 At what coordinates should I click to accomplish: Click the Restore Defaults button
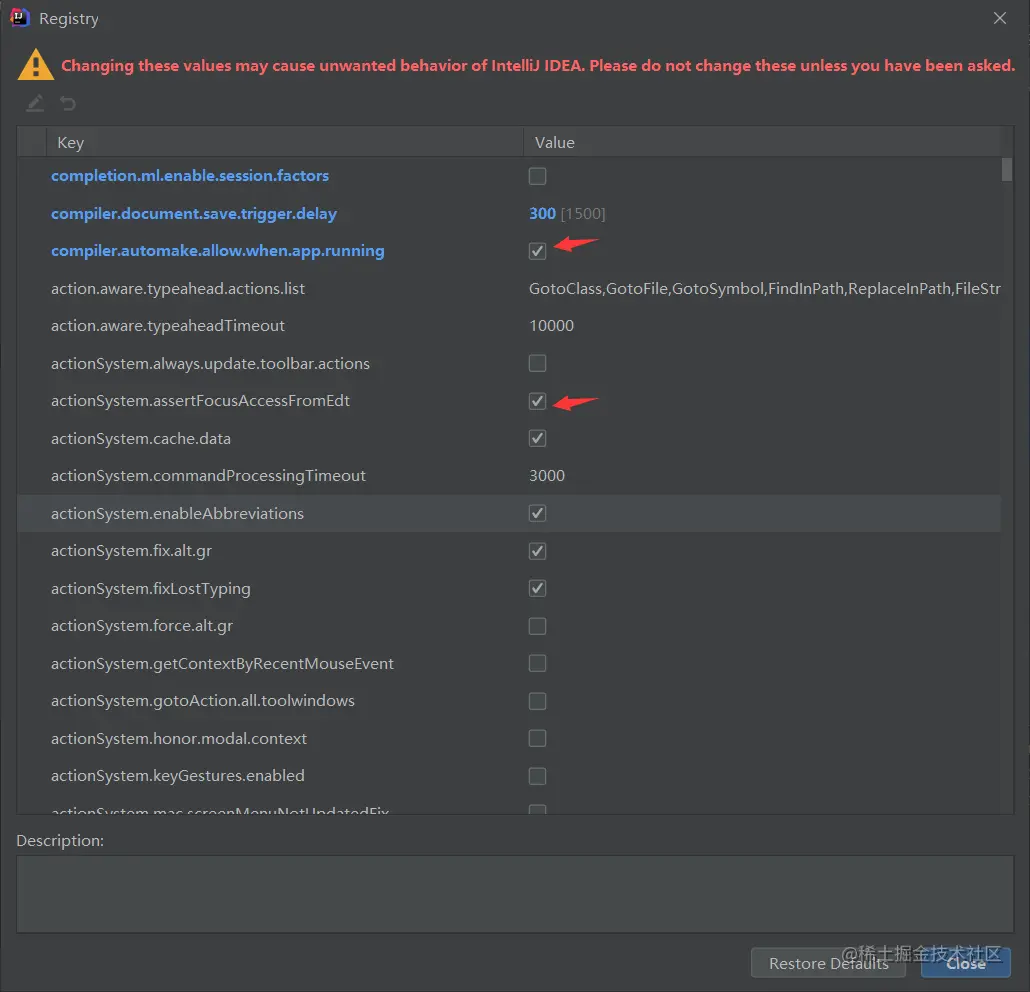pos(828,963)
